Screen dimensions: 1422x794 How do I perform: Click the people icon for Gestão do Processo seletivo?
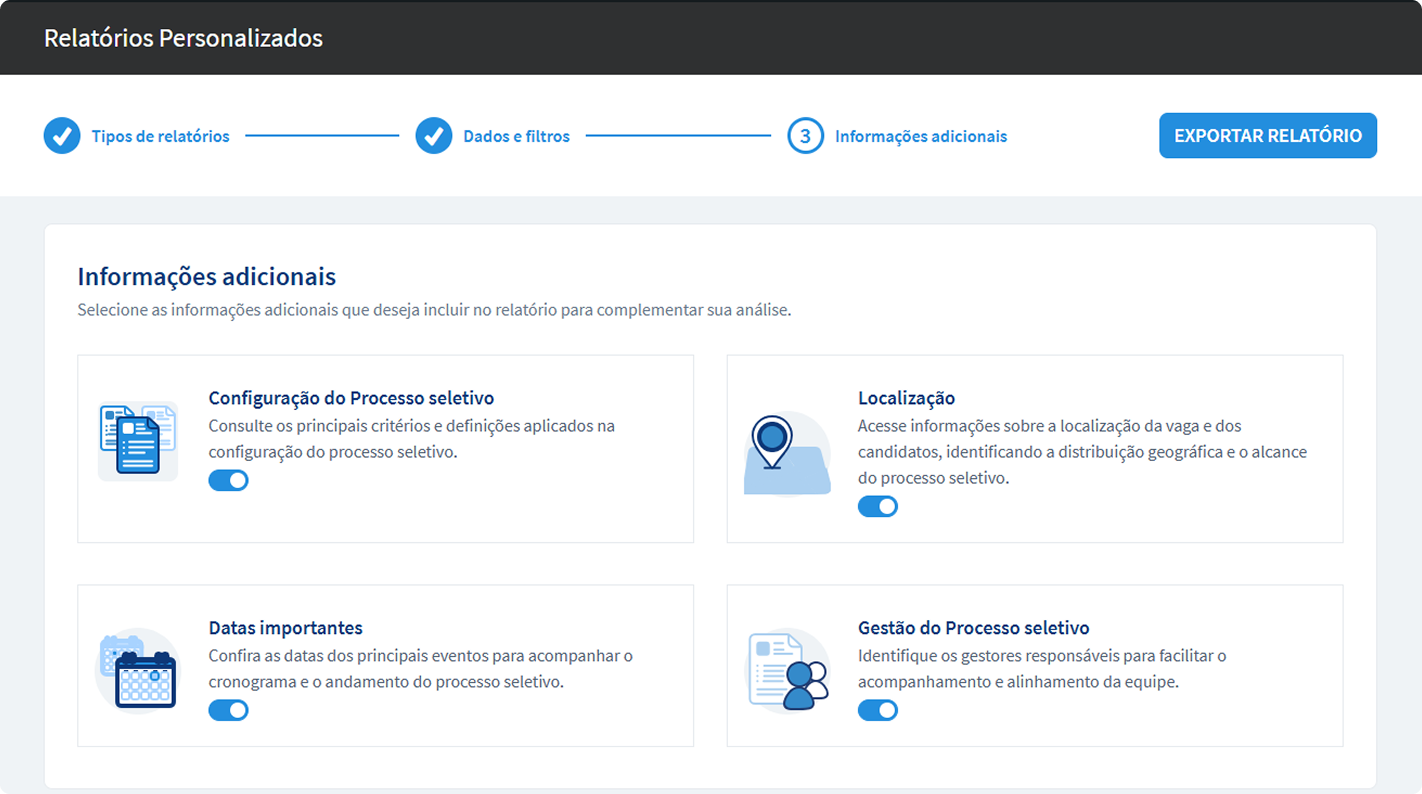[789, 670]
